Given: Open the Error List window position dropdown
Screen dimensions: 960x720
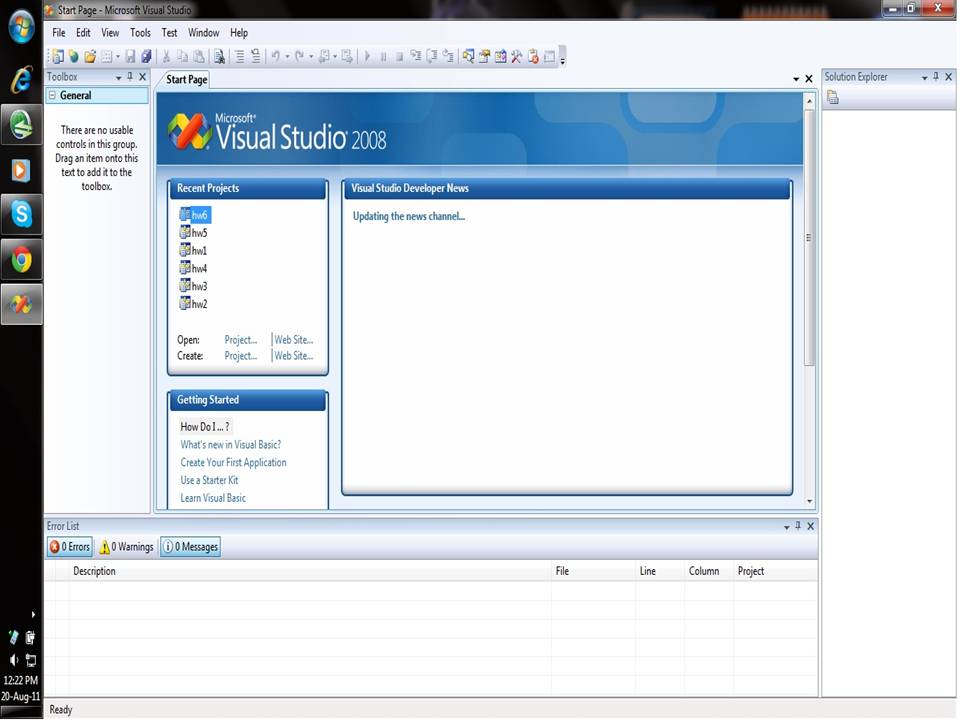Looking at the screenshot, I should click(787, 527).
